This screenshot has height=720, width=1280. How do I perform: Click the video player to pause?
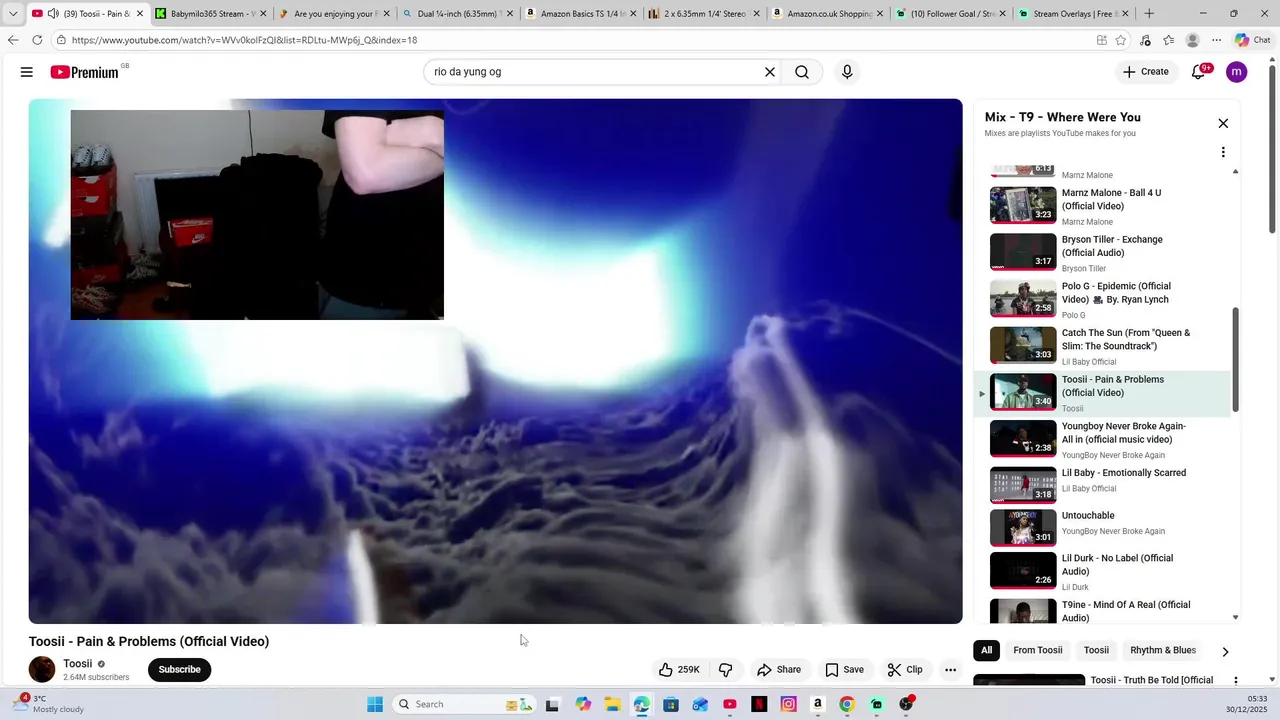click(x=495, y=361)
